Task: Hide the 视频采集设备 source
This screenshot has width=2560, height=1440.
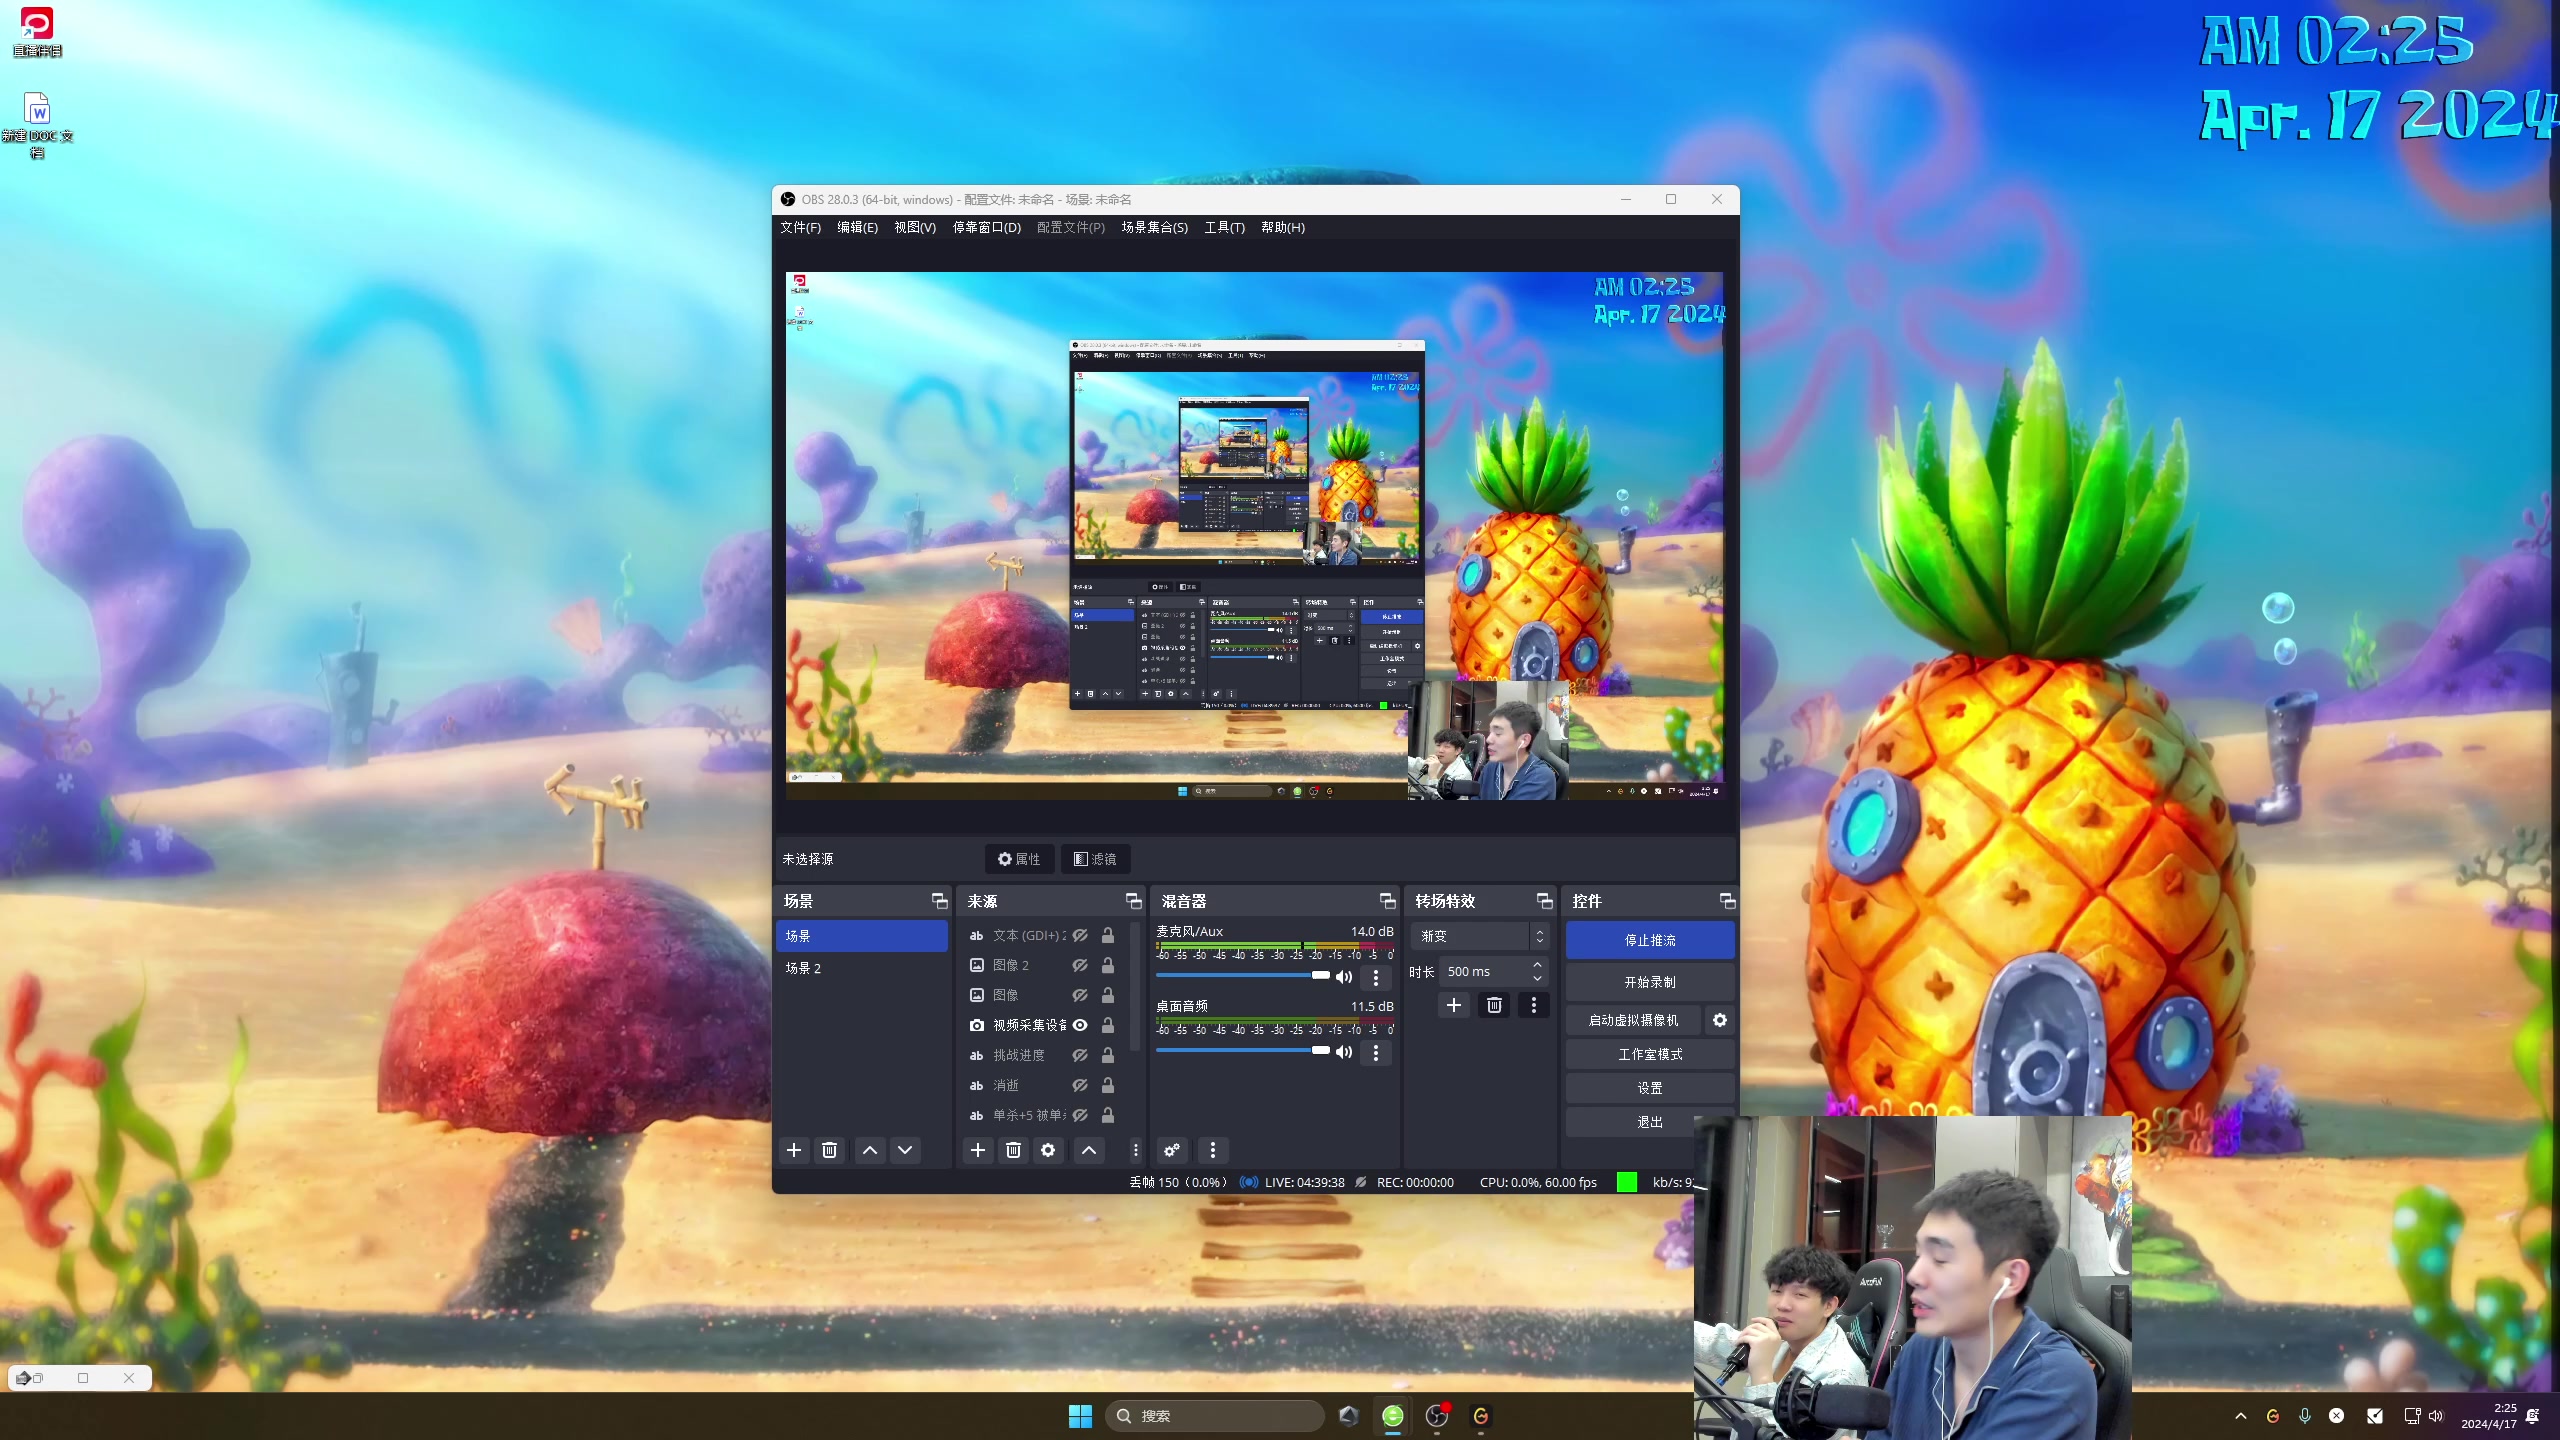Action: click(x=1080, y=1025)
